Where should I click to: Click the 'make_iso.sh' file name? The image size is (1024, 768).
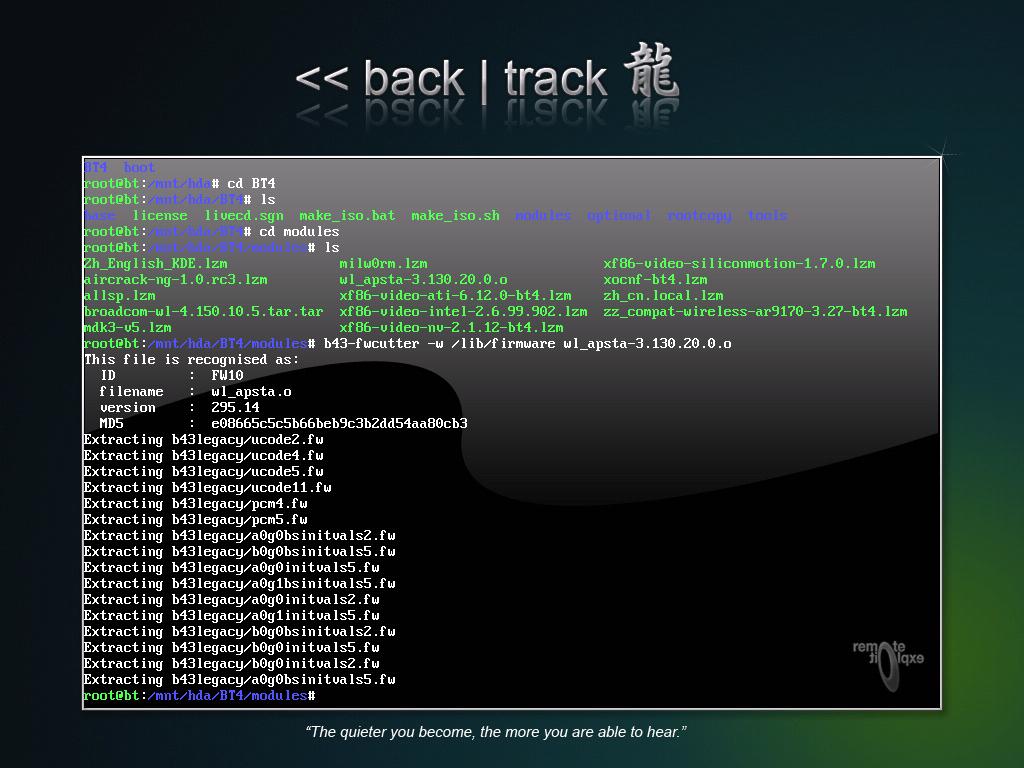(x=456, y=216)
